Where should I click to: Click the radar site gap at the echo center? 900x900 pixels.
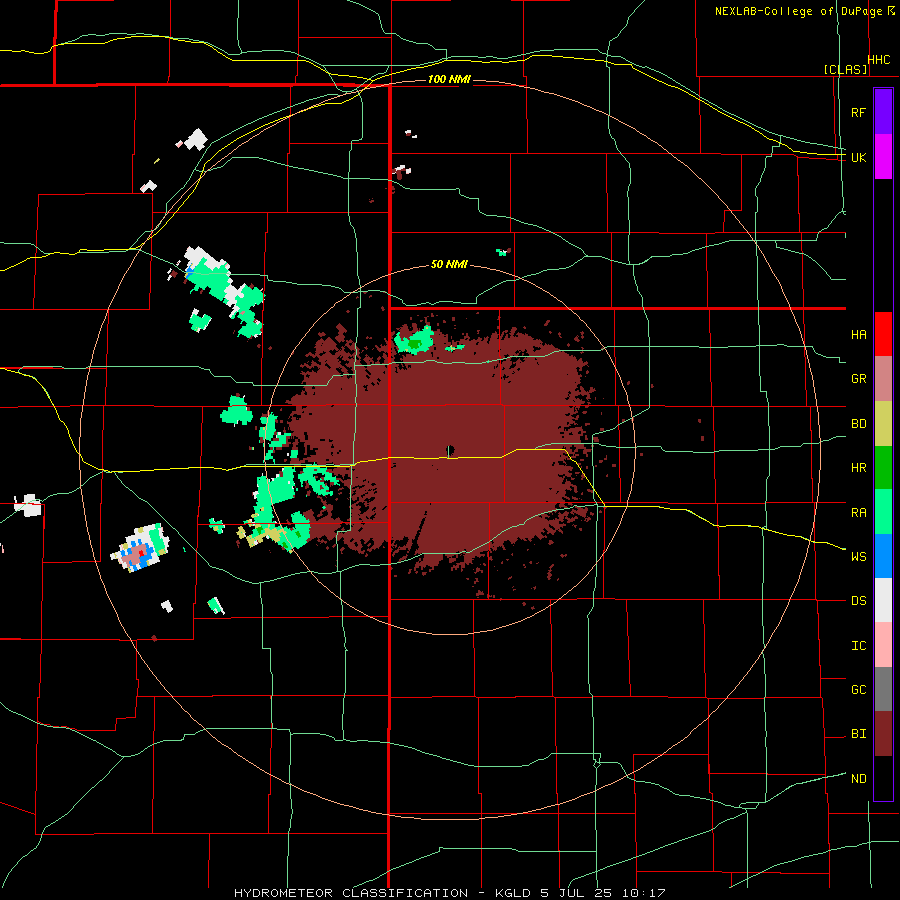(451, 450)
